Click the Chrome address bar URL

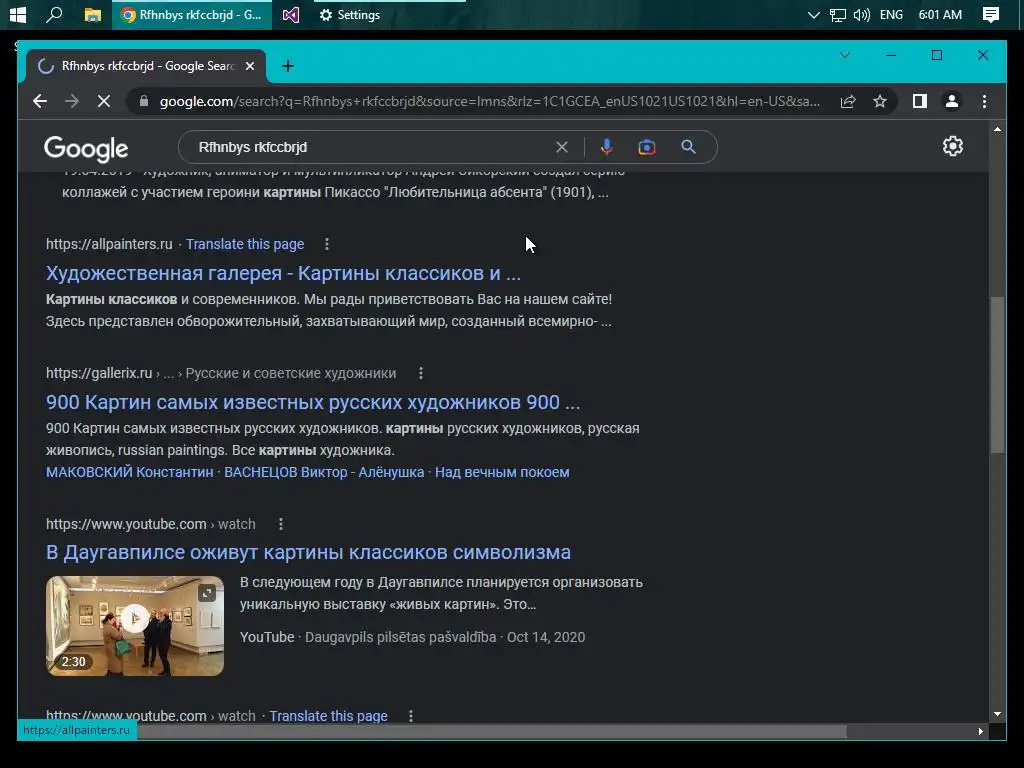click(490, 101)
